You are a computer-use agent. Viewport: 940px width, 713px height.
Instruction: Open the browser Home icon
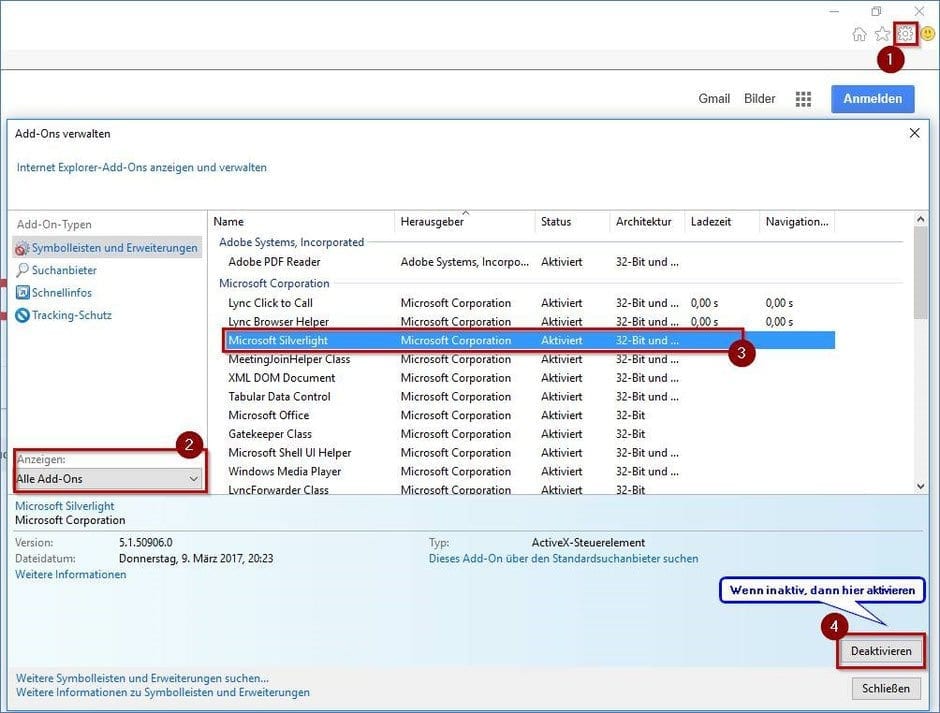(x=859, y=34)
